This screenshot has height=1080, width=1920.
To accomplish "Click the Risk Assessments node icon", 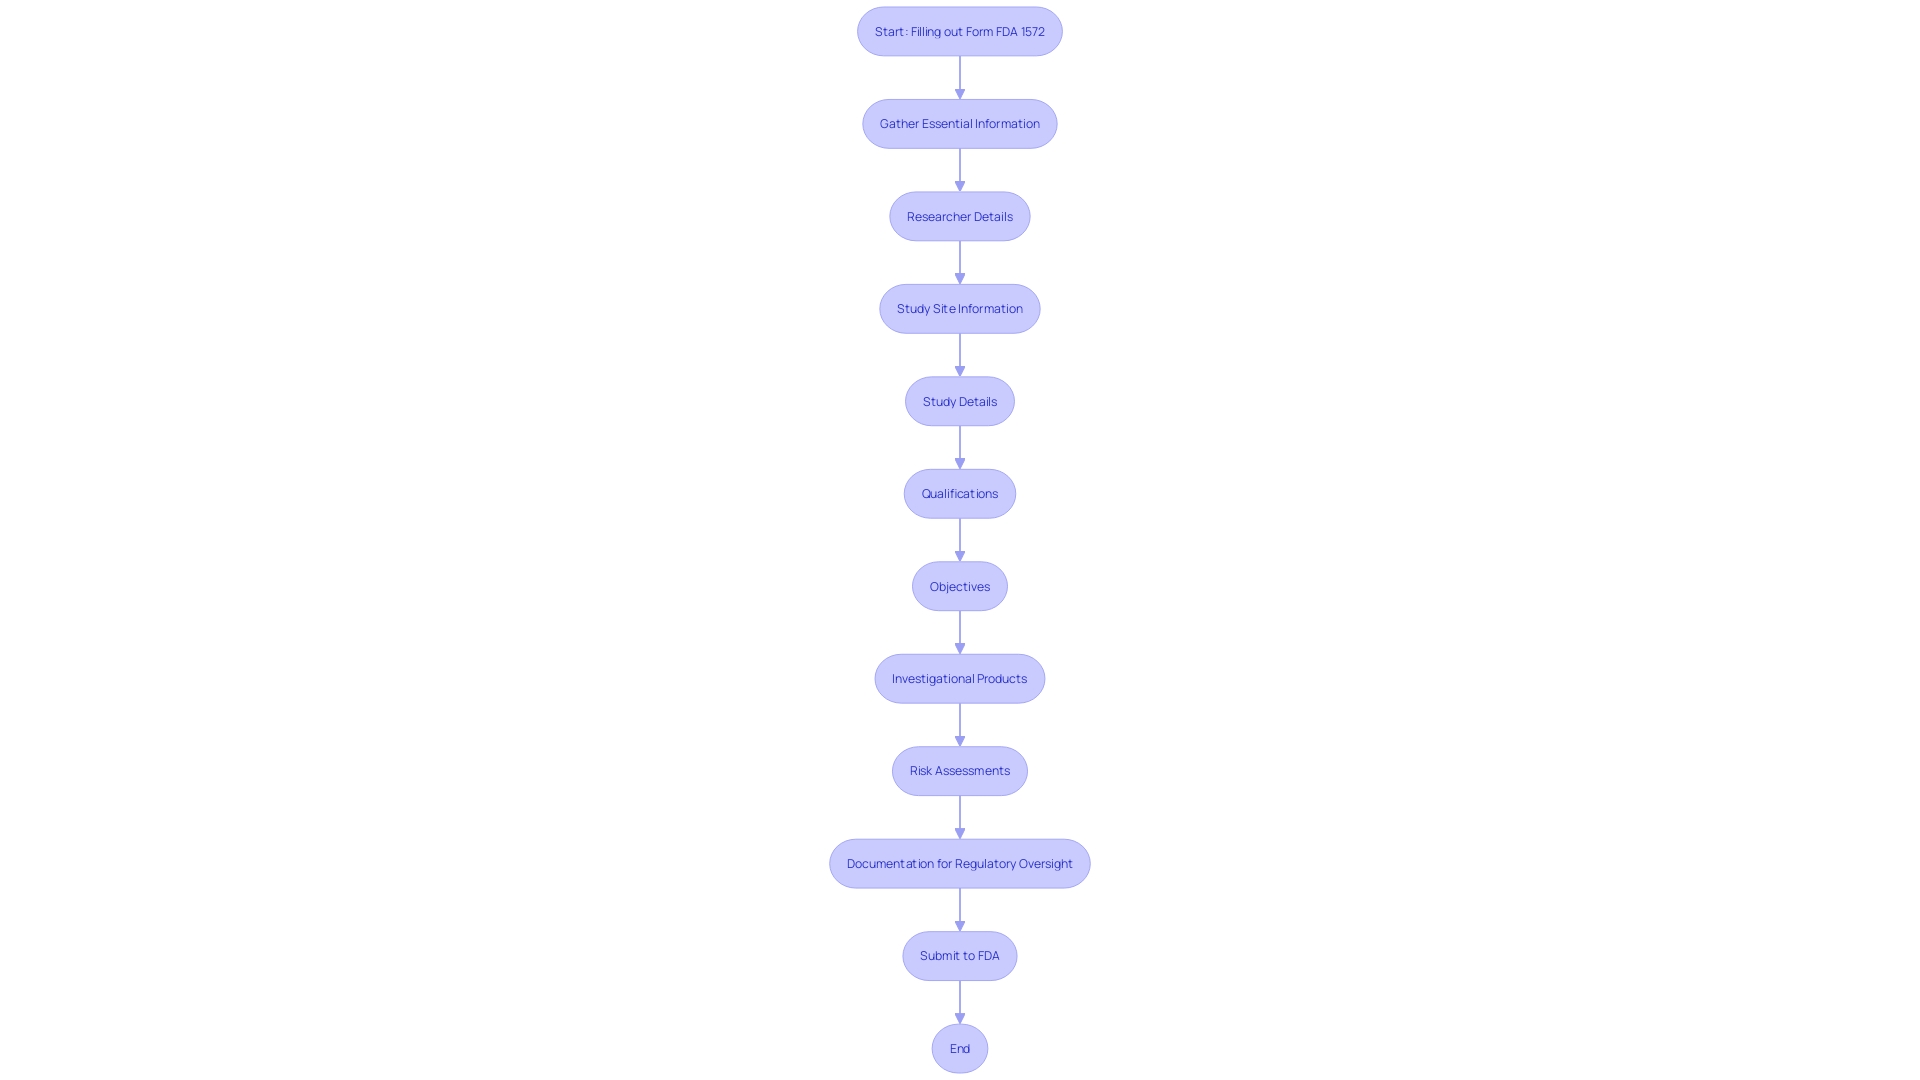I will 959,770.
